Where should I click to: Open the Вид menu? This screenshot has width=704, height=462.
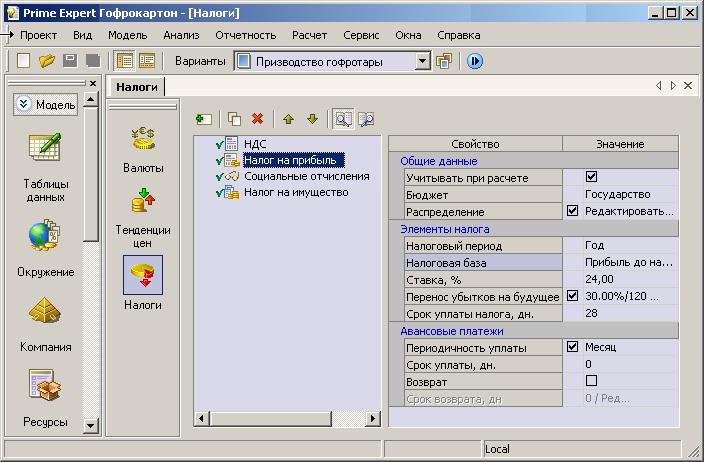pos(83,35)
